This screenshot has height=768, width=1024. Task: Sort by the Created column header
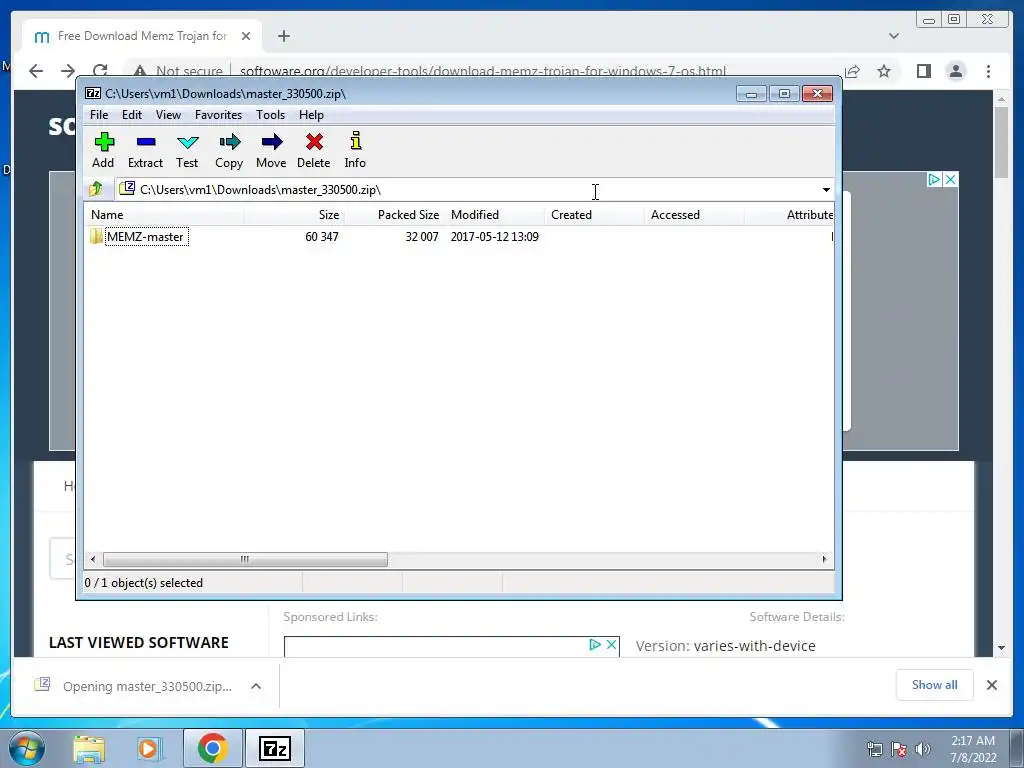[594, 215]
